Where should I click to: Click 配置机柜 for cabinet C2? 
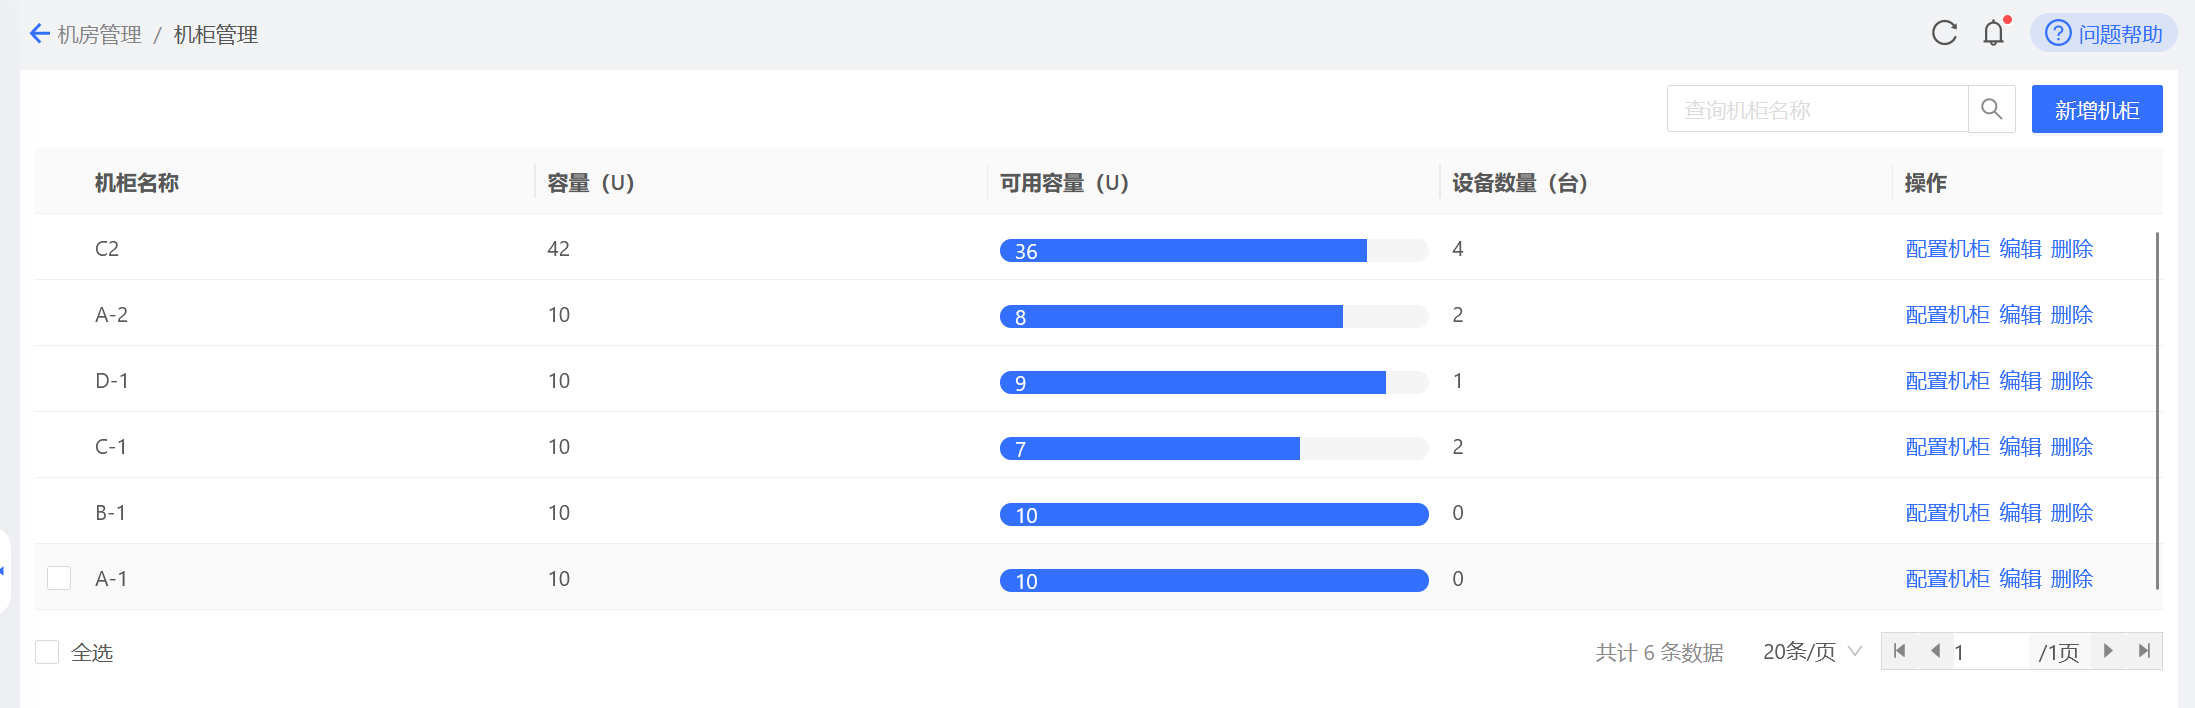1947,249
